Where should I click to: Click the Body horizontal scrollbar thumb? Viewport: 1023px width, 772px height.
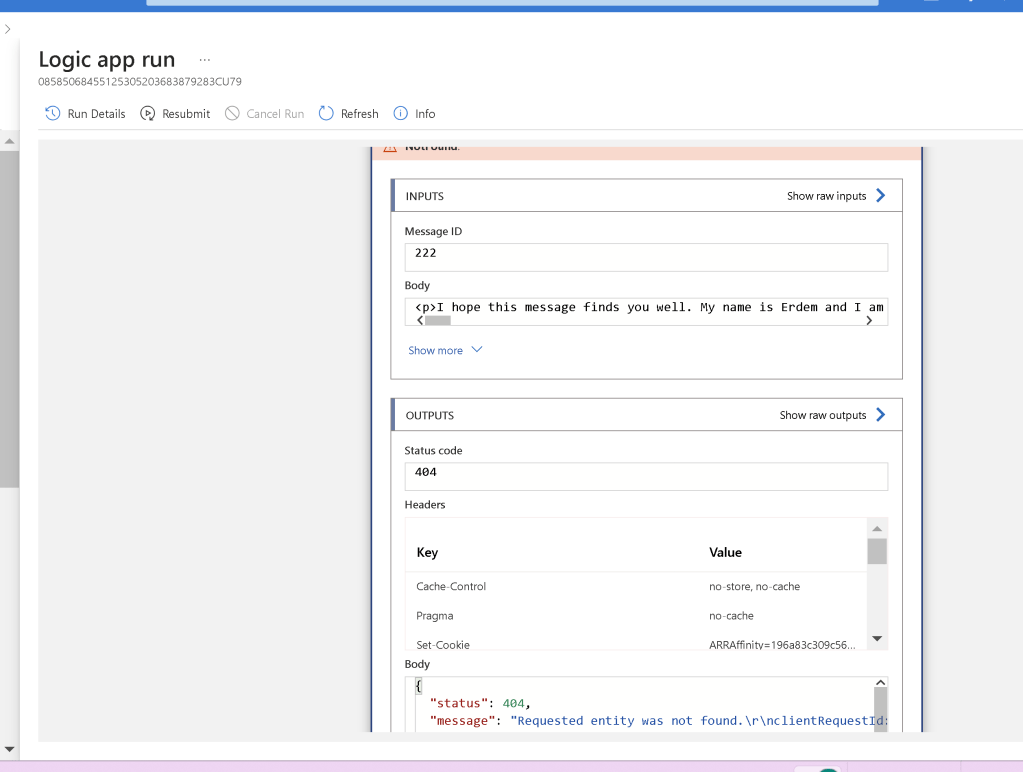[x=438, y=320]
